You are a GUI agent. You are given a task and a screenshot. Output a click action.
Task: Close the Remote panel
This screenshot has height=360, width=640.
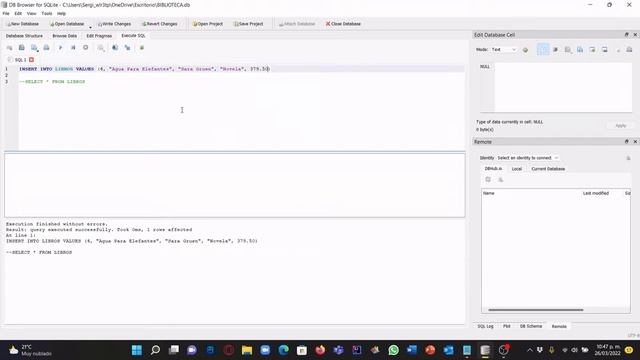coord(635,142)
